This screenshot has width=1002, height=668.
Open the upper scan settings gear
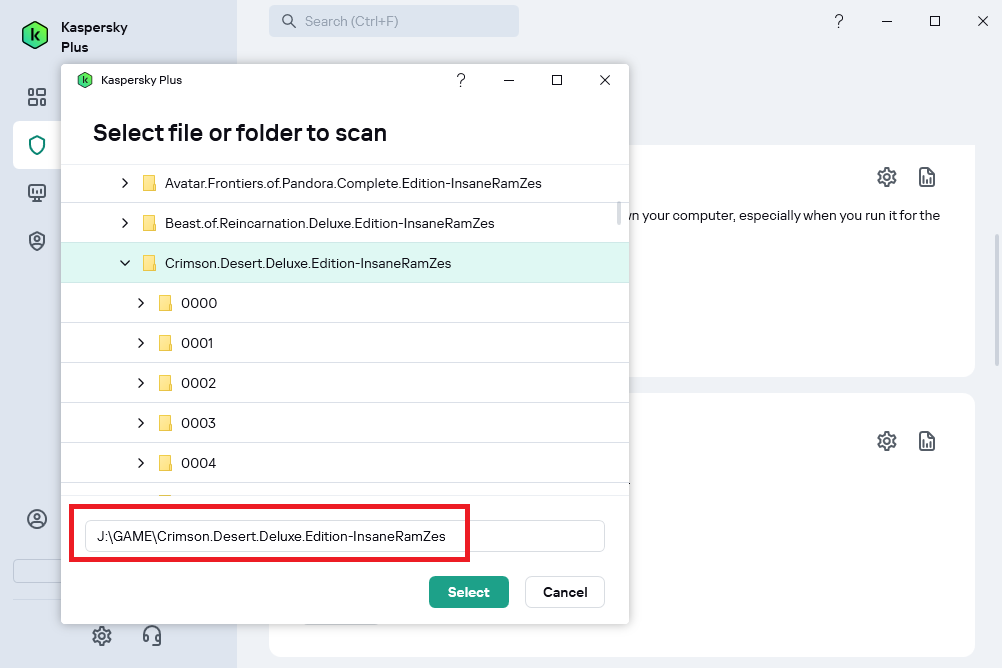[887, 177]
